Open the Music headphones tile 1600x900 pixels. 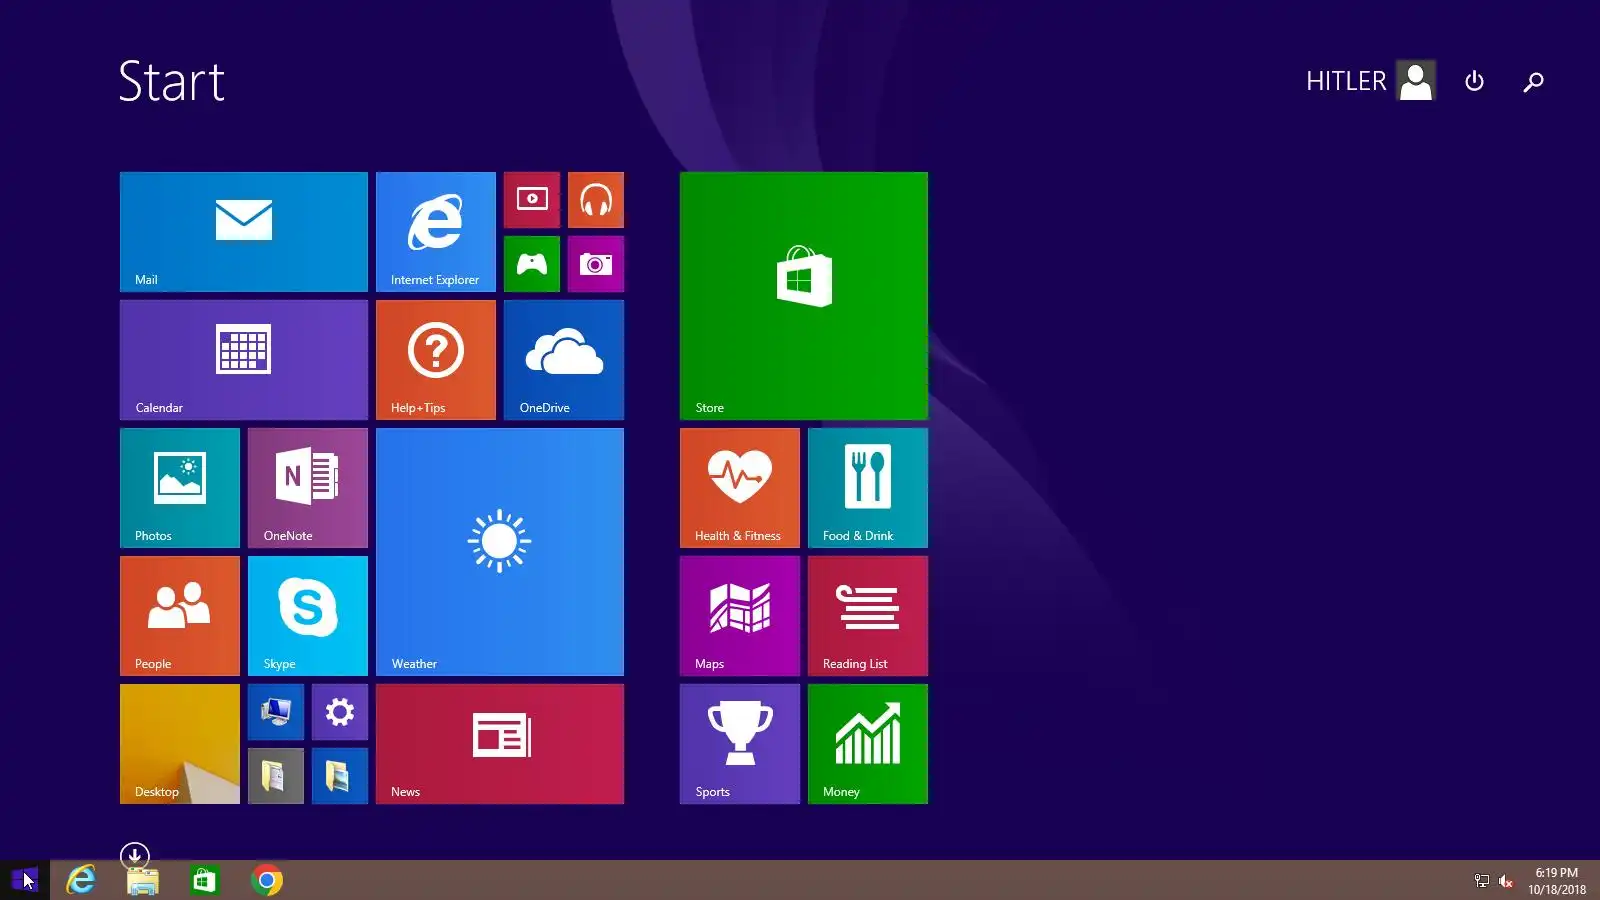[x=596, y=200]
